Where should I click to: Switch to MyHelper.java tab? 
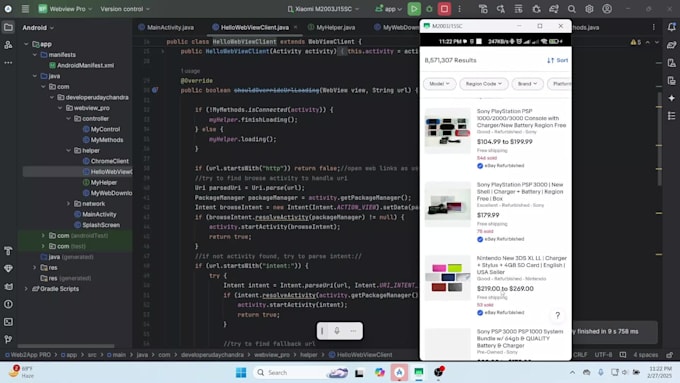tap(331, 27)
